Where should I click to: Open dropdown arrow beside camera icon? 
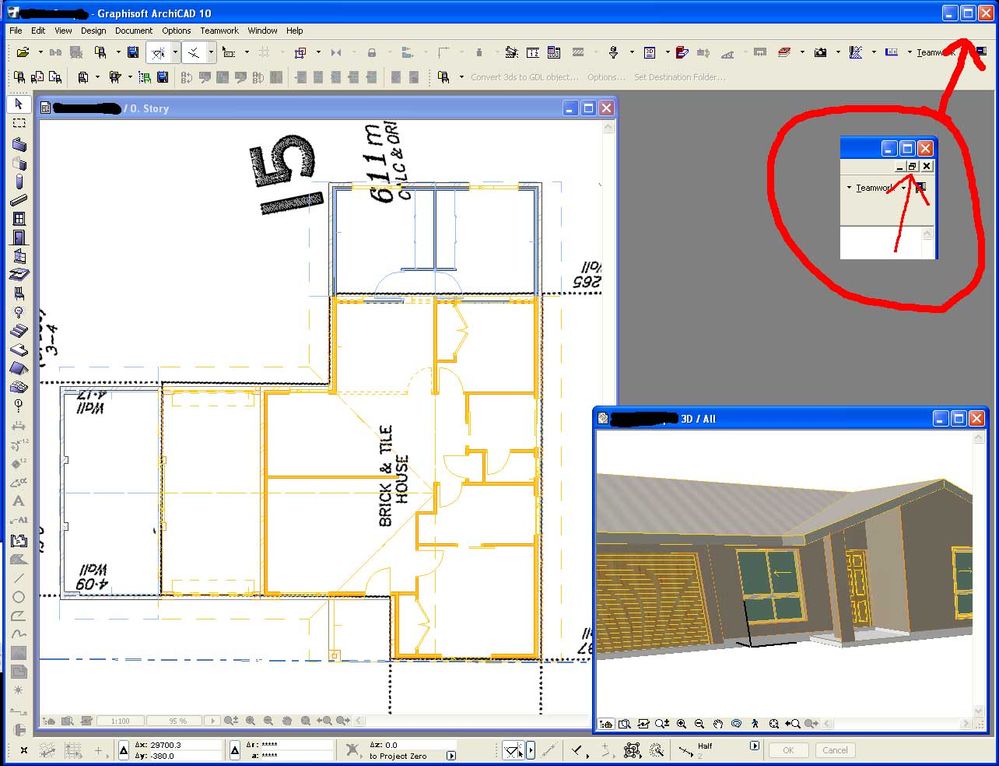[838, 52]
